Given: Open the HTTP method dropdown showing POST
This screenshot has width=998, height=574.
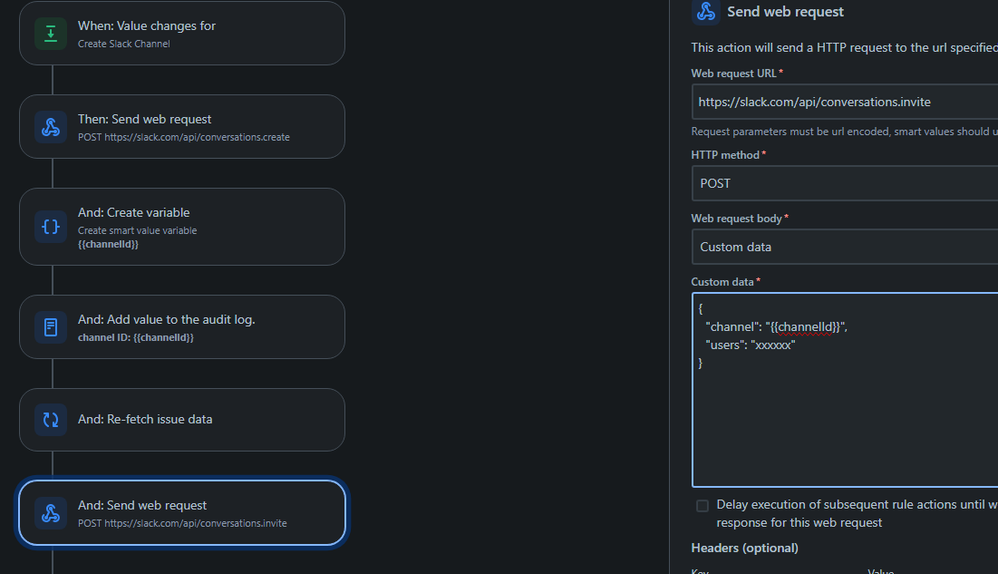Looking at the screenshot, I should (845, 183).
